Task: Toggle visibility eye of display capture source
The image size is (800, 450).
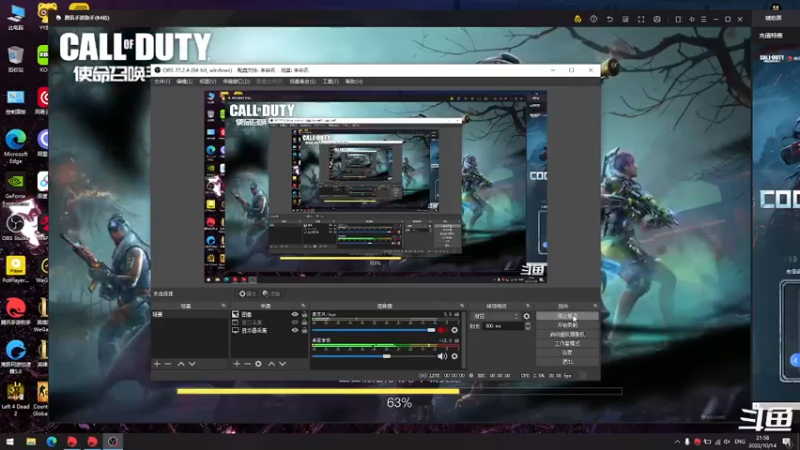Action: point(295,330)
